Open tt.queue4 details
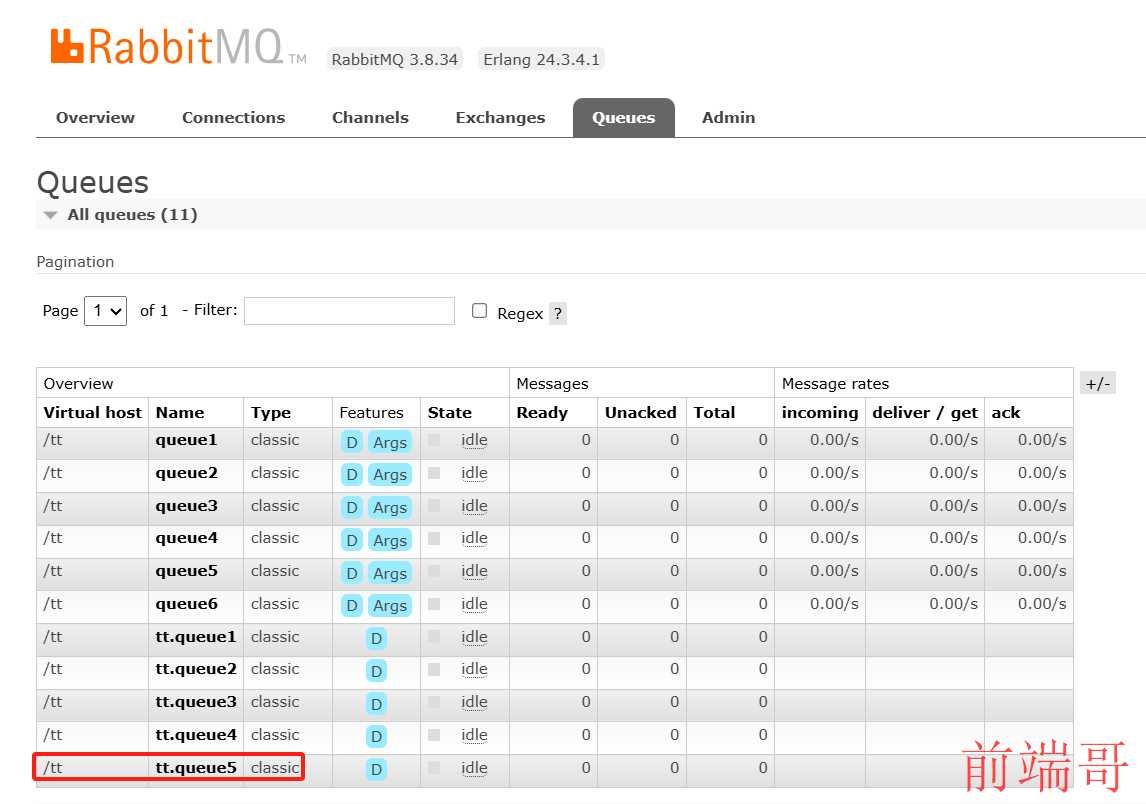The image size is (1146, 804). 196,735
